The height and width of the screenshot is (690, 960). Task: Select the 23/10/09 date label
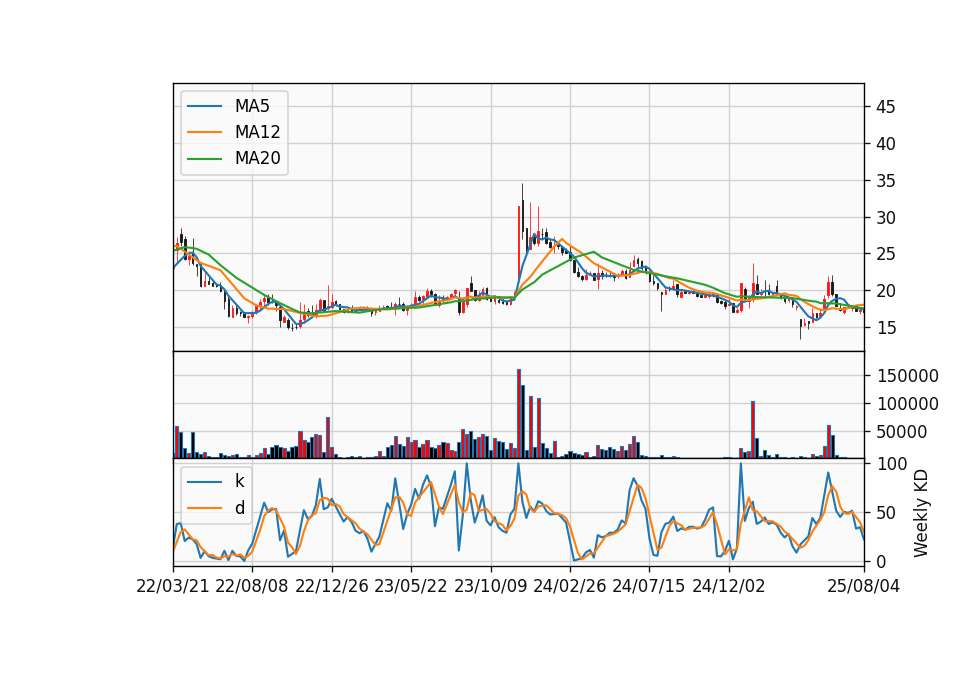pyautogui.click(x=490, y=587)
